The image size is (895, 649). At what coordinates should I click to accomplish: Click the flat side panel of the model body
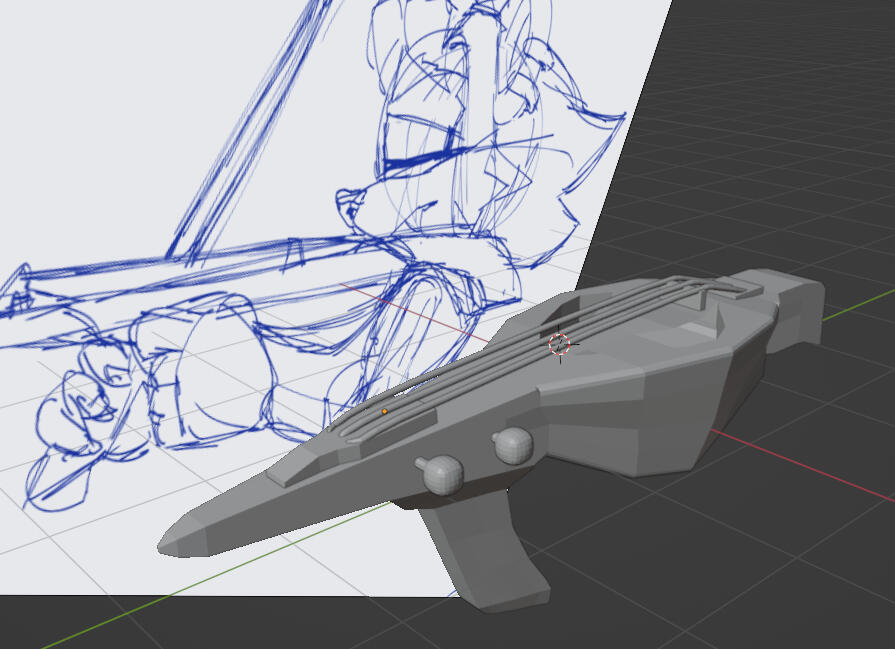(x=640, y=420)
